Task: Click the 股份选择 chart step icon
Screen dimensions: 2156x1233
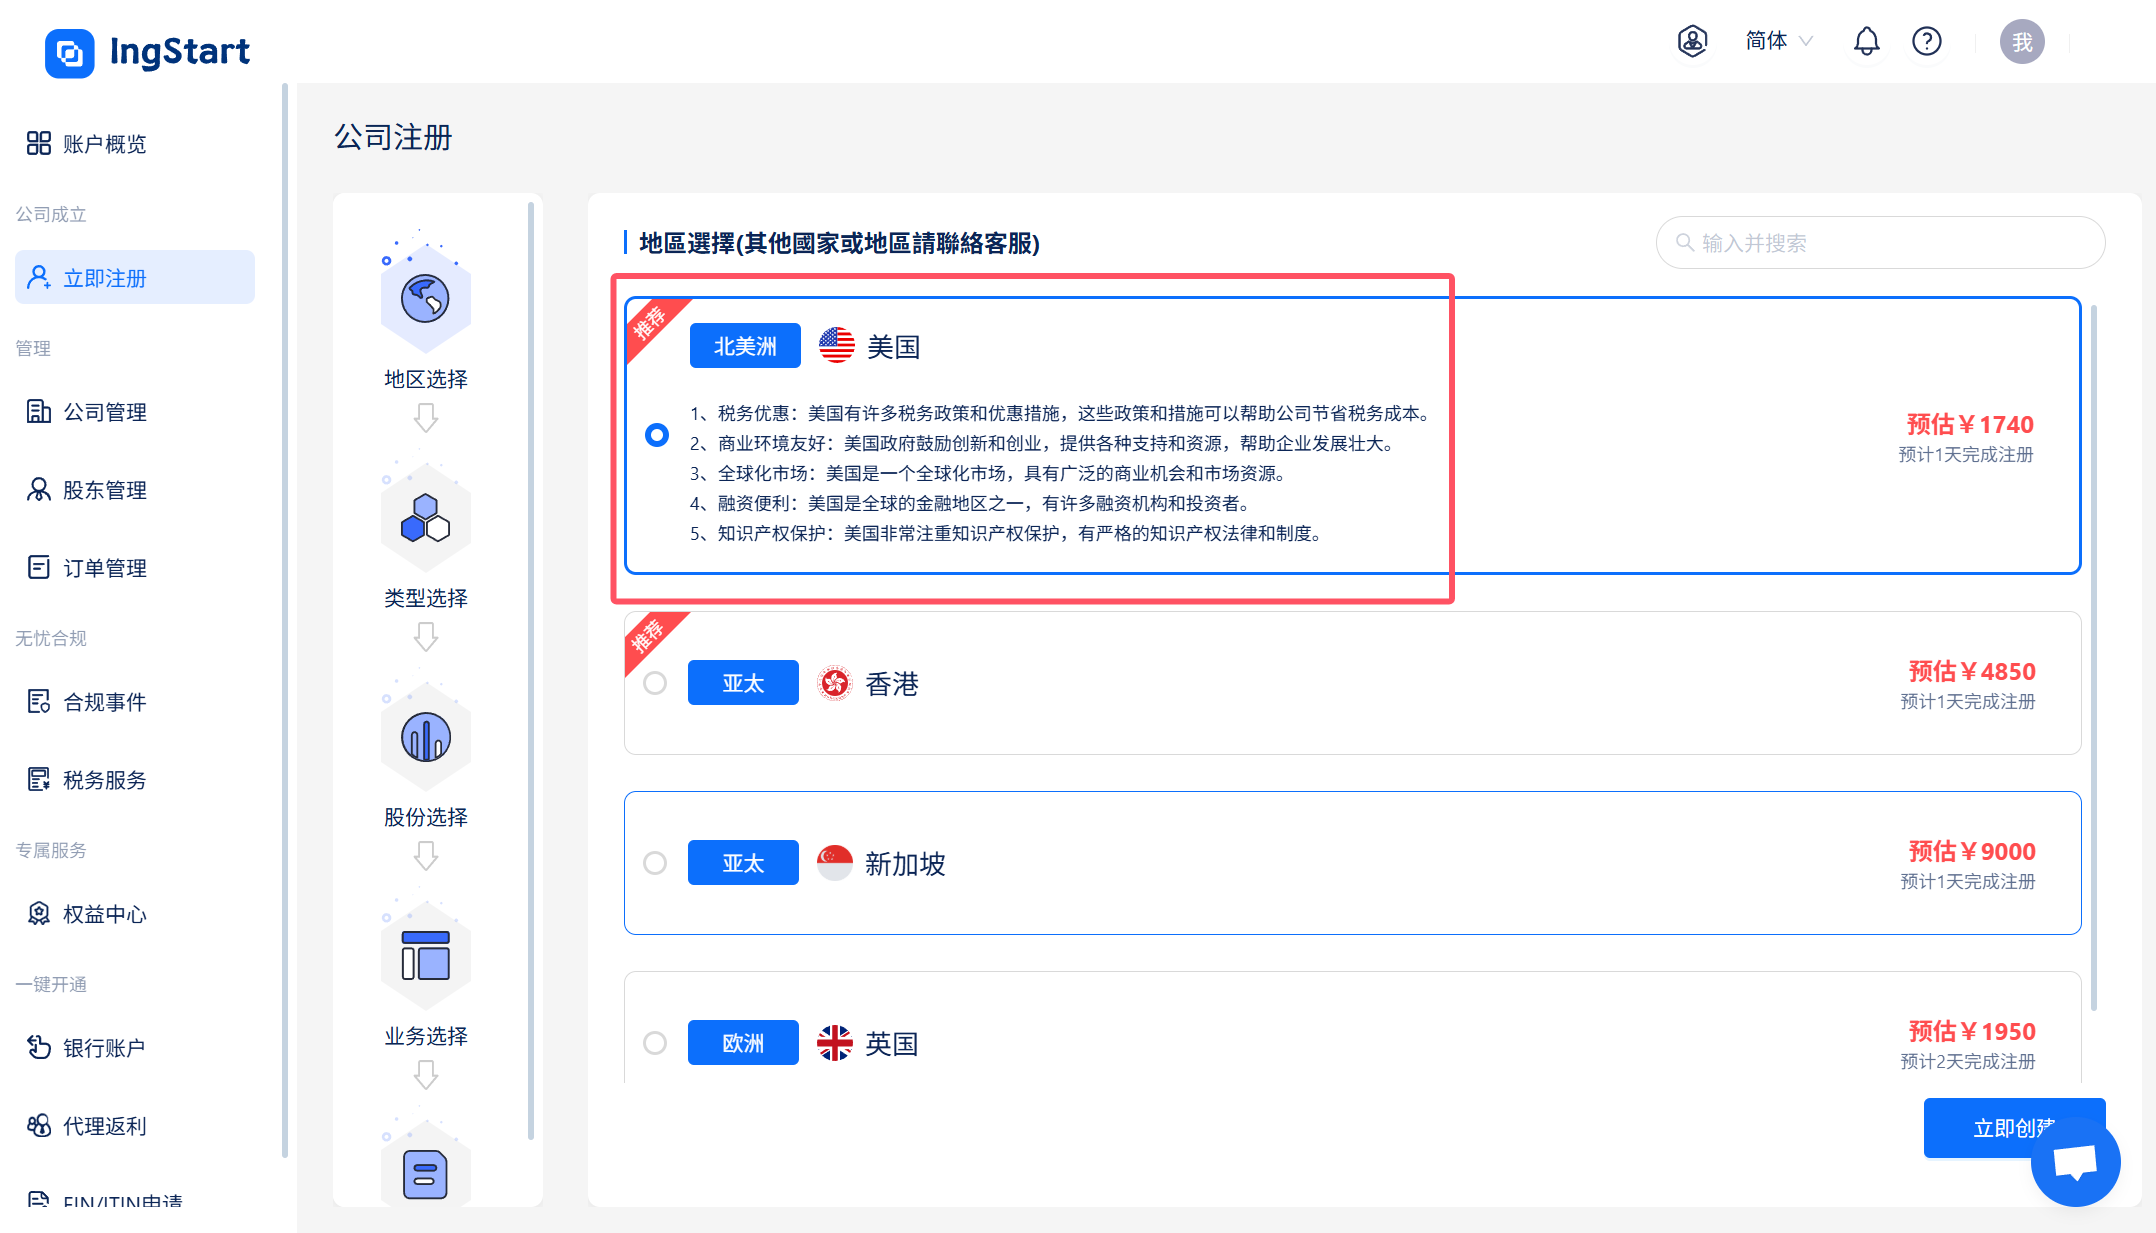Action: coord(425,738)
